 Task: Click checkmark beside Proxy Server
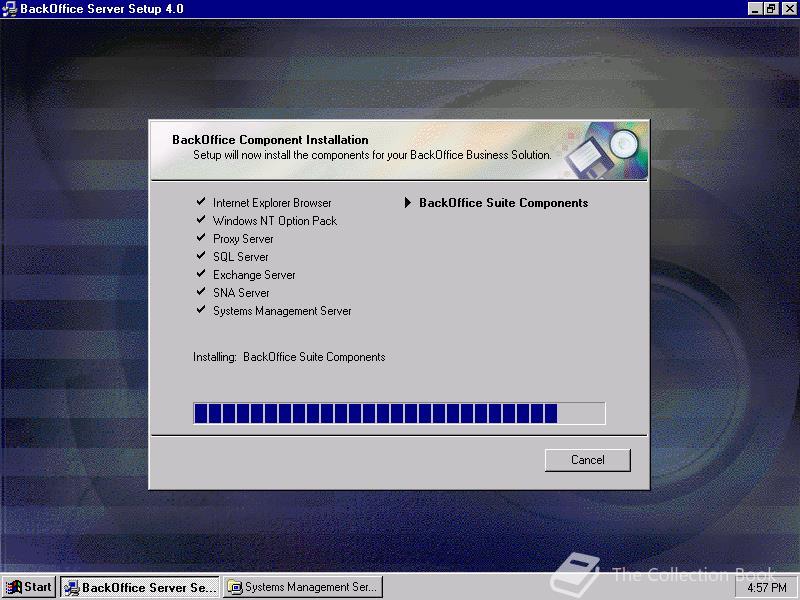[201, 237]
